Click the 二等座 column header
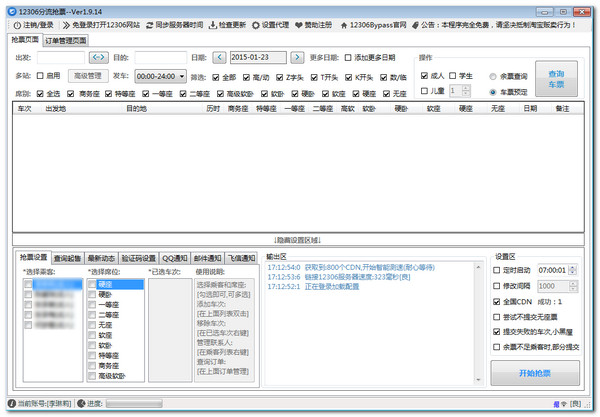 click(x=323, y=109)
